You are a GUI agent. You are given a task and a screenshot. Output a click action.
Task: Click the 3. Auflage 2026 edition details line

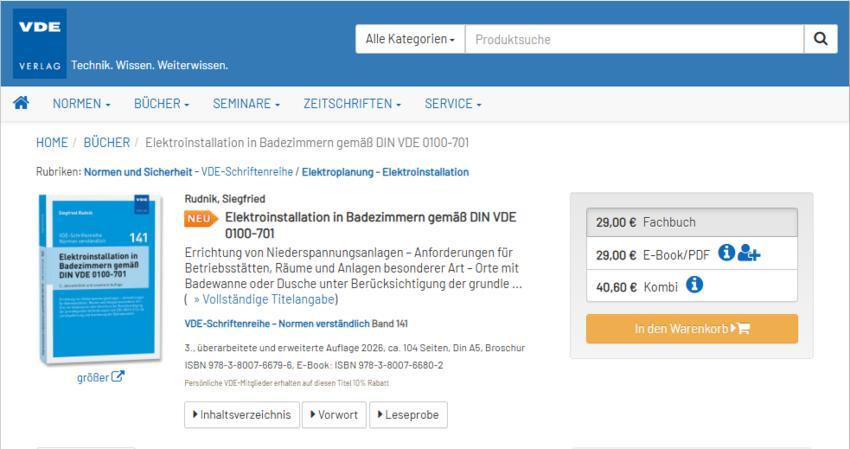355,348
